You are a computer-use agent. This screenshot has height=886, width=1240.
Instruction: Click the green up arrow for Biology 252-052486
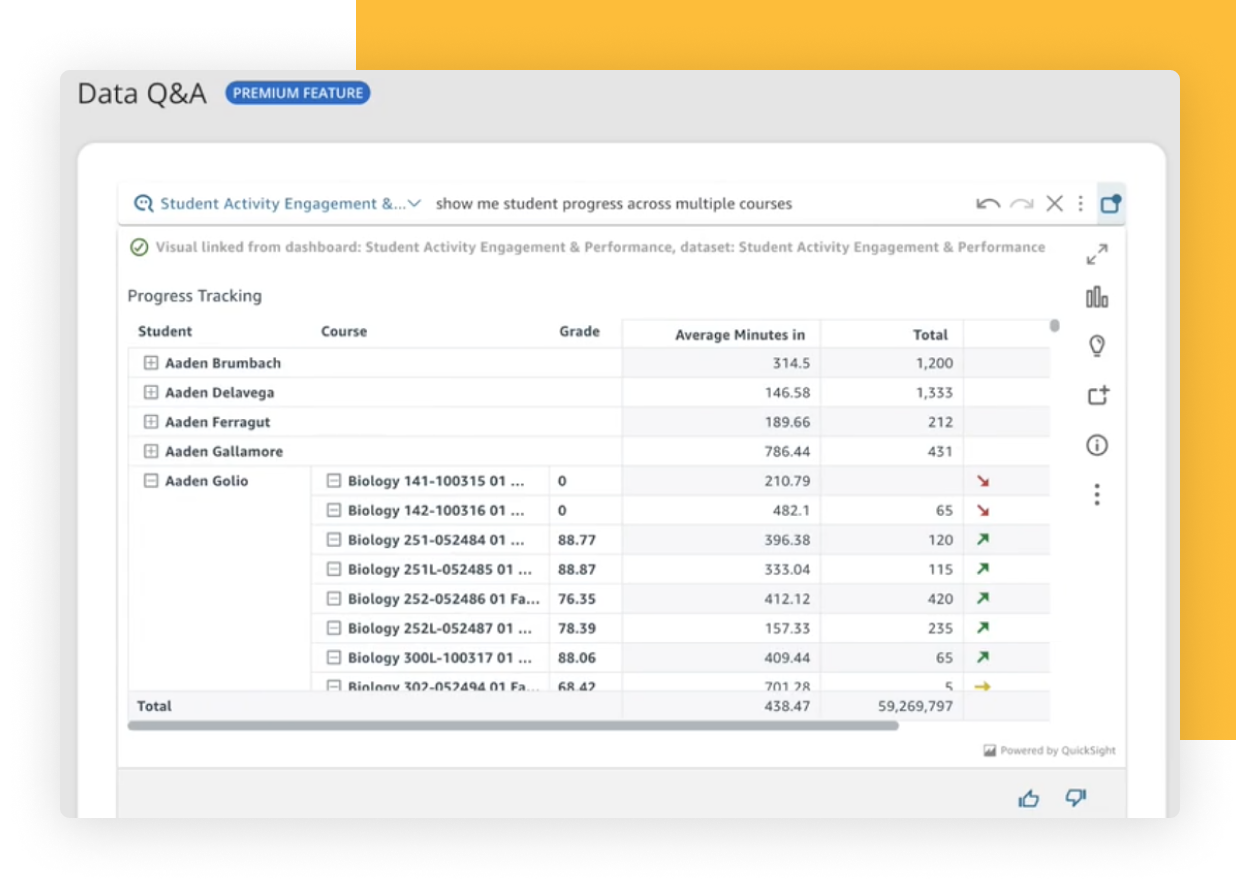tap(982, 599)
